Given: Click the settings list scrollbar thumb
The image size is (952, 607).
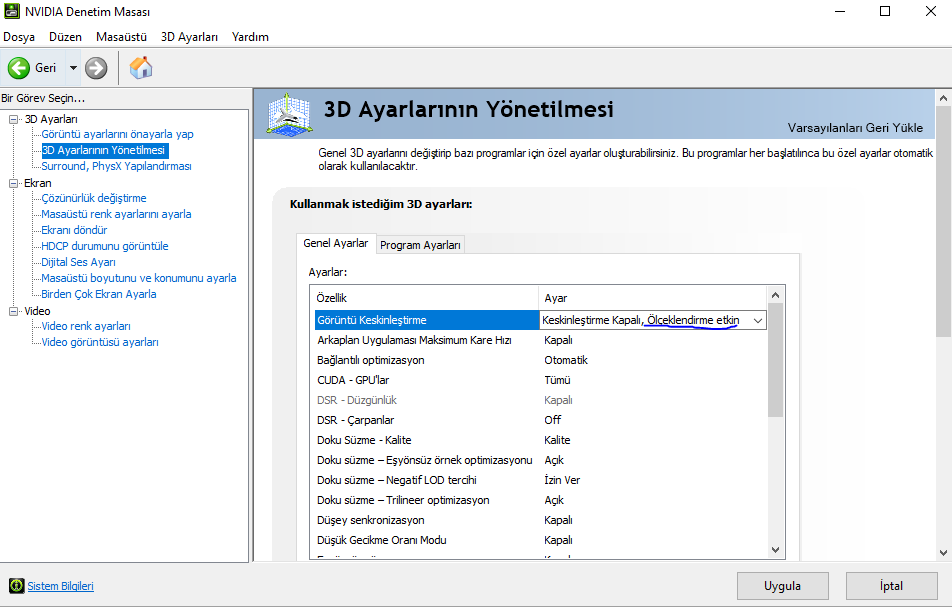Looking at the screenshot, I should click(x=775, y=360).
